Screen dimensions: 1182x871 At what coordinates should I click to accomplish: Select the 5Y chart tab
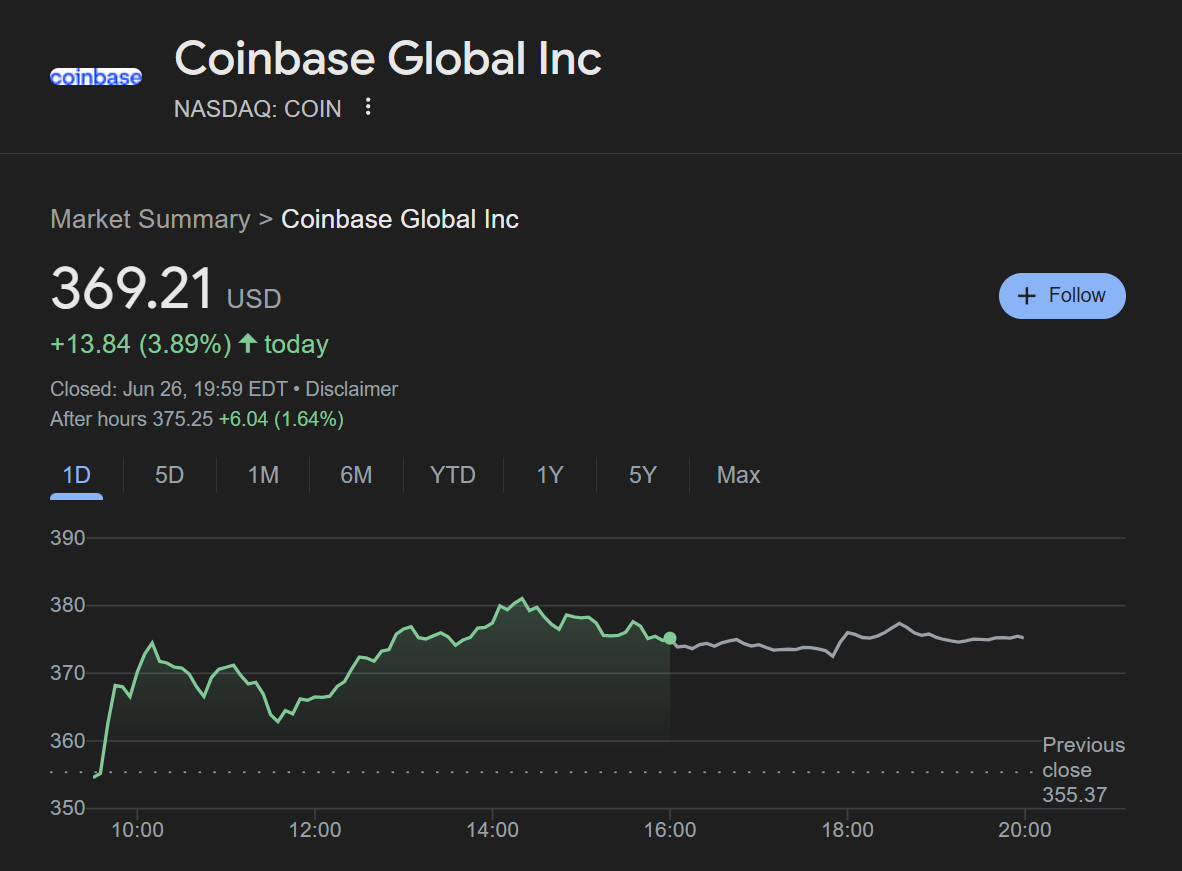click(643, 475)
